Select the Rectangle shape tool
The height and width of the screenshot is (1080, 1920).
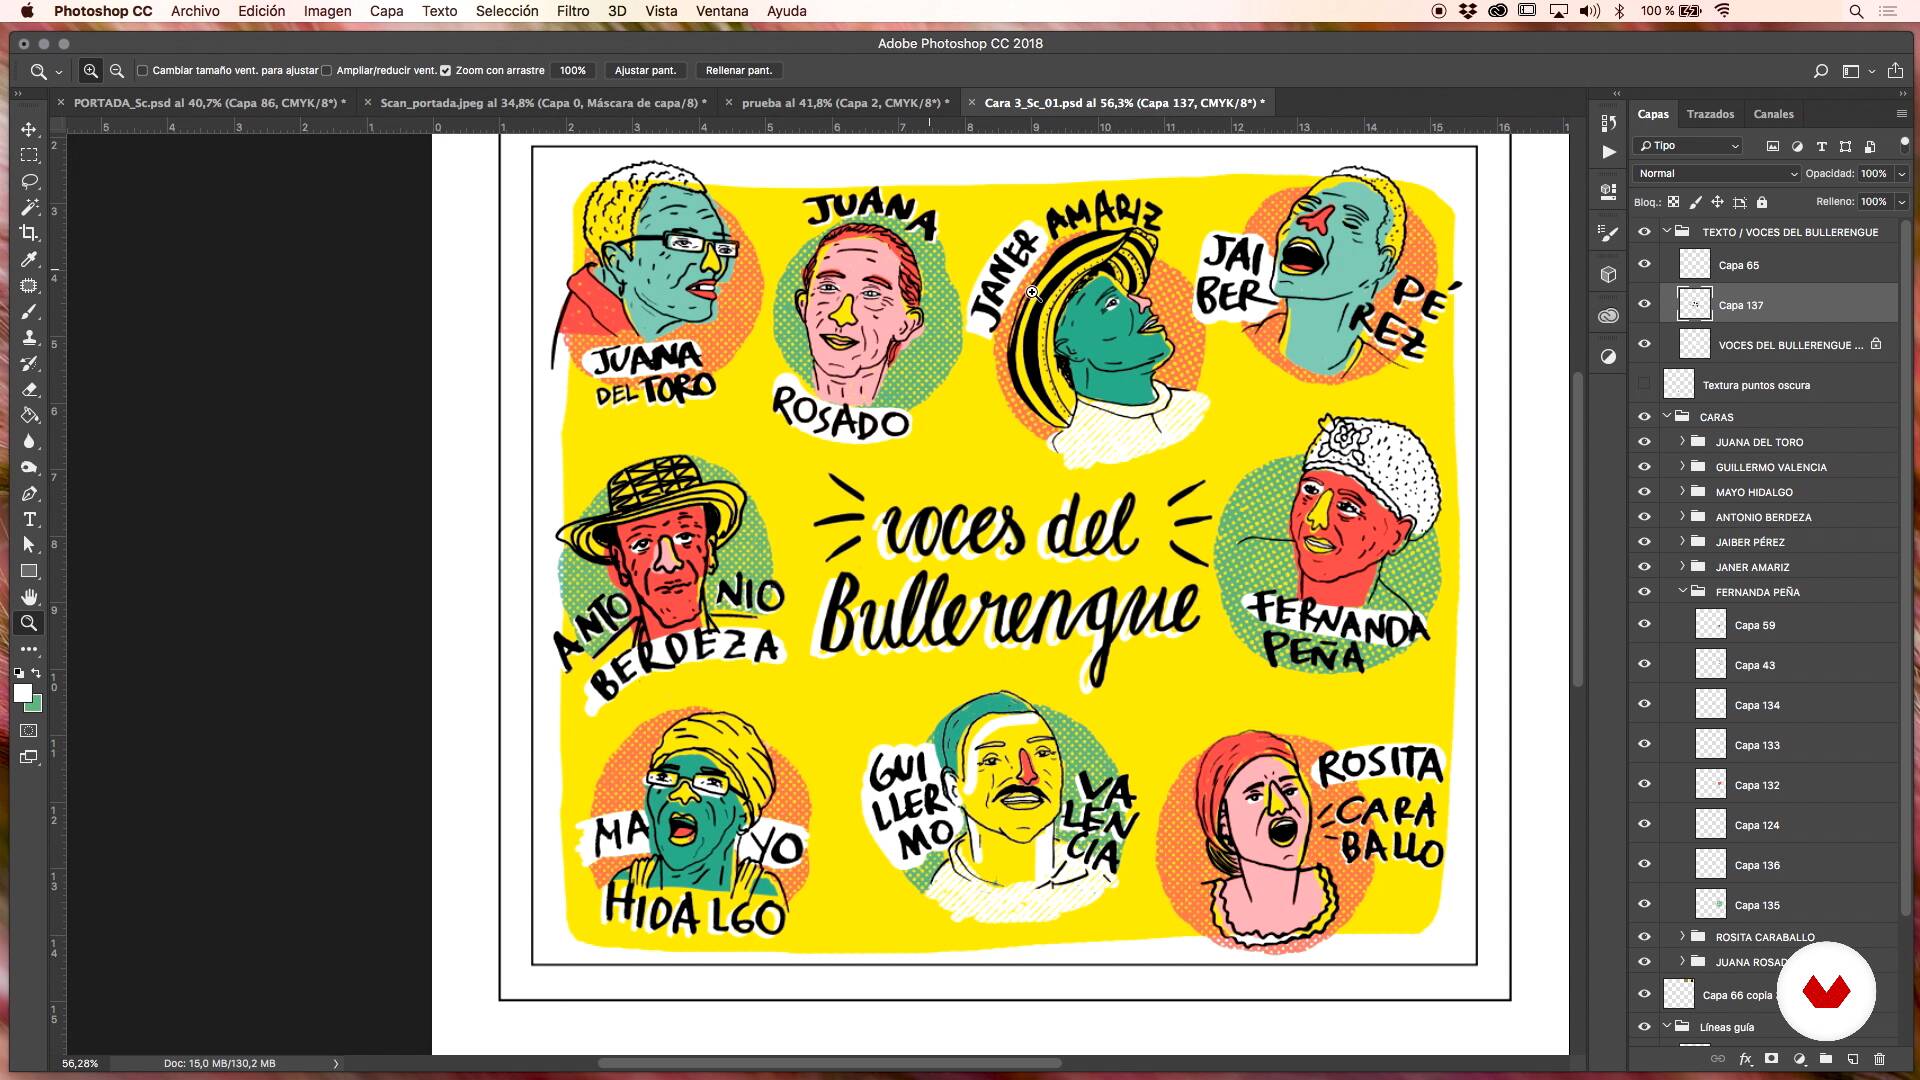[x=29, y=571]
